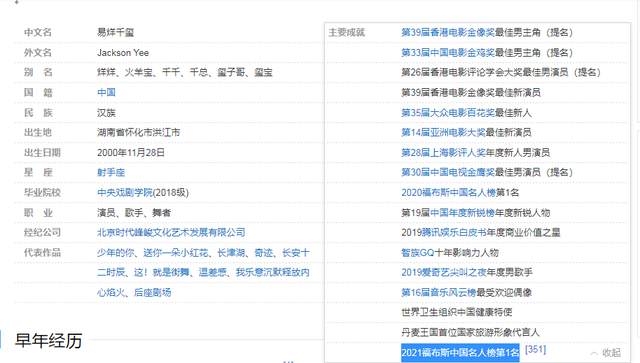Click highlighted 2021福布斯中国名人榜第1名 text
The width and height of the screenshot is (640, 363).
pos(460,353)
